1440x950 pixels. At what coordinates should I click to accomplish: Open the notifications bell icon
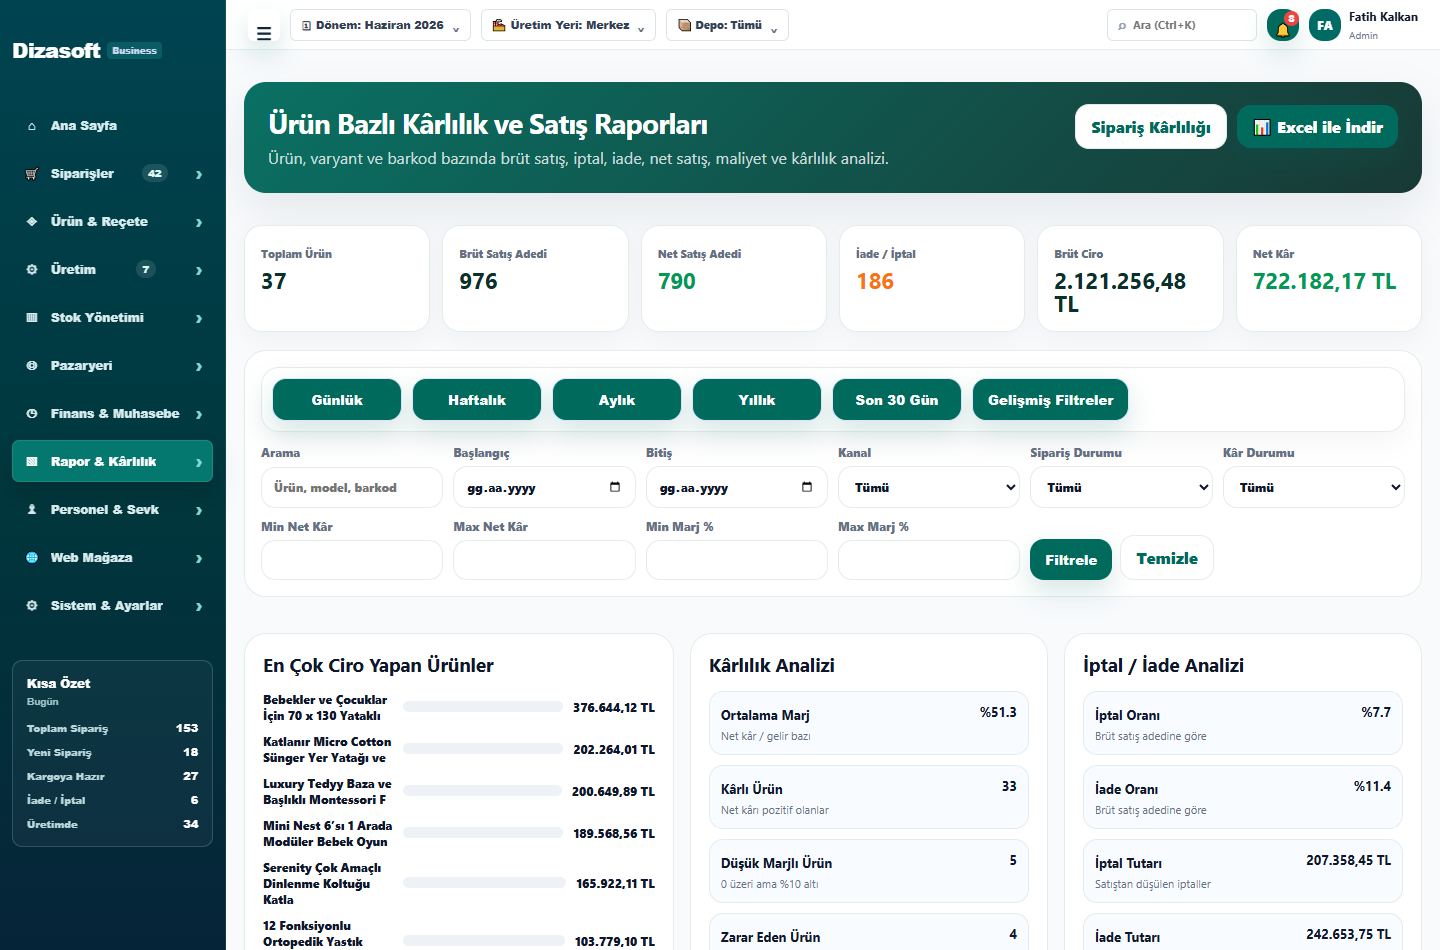click(1283, 26)
